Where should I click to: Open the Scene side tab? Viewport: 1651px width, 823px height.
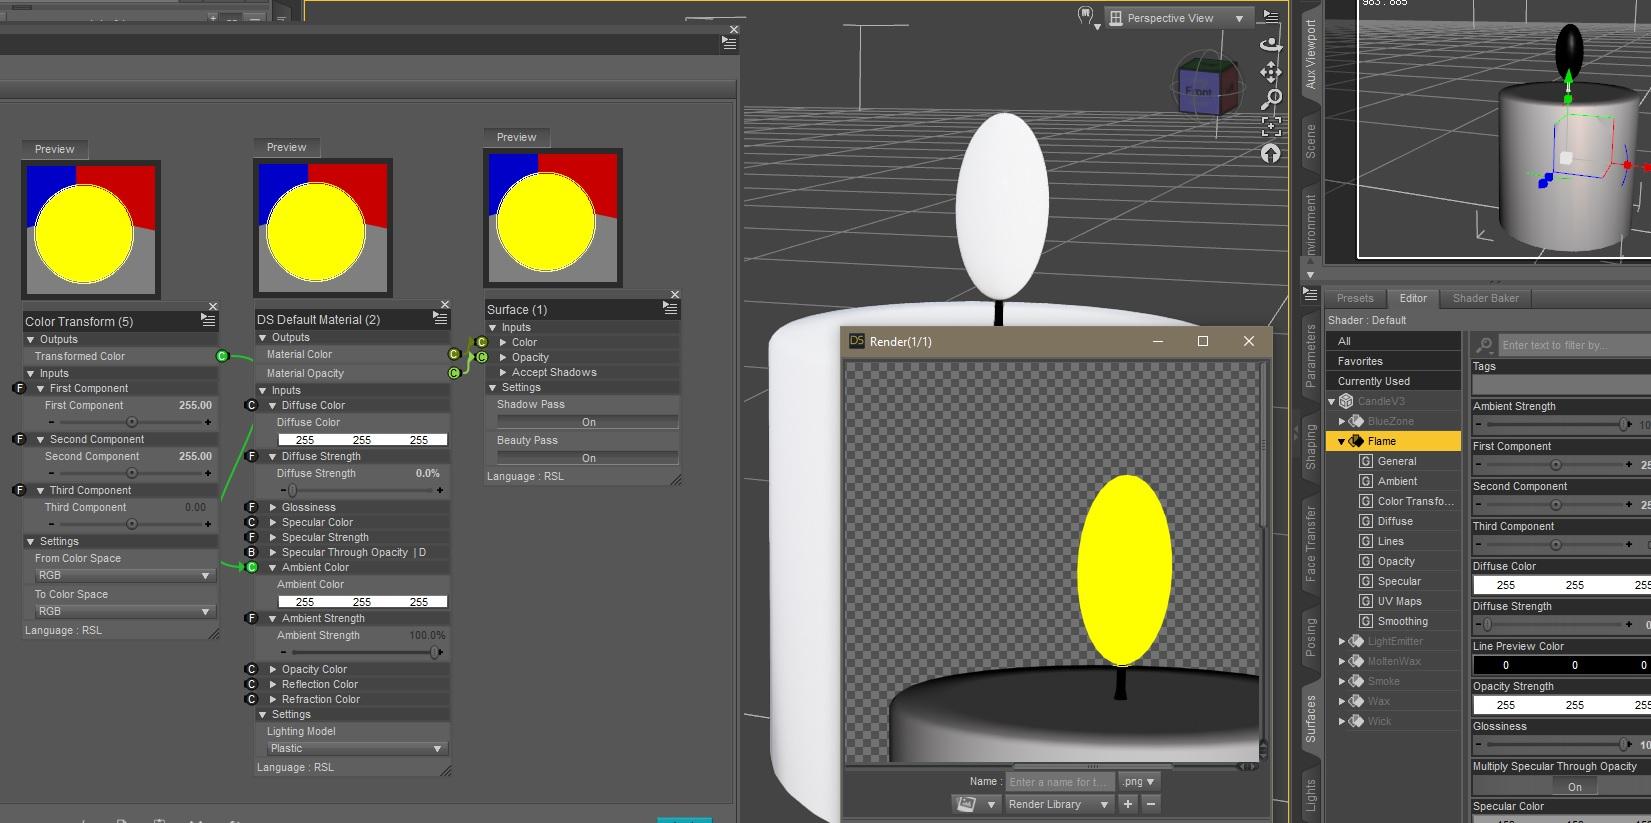[1311, 141]
